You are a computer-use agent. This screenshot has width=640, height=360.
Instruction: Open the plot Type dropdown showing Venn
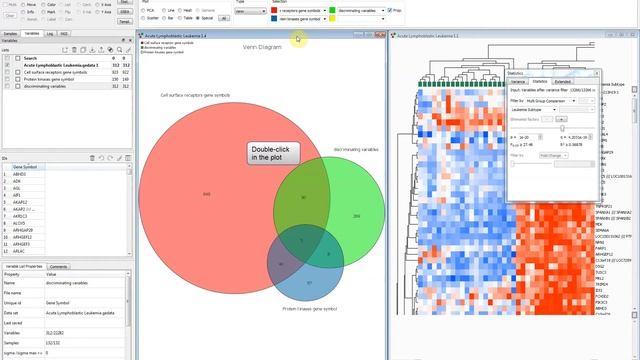(250, 11)
